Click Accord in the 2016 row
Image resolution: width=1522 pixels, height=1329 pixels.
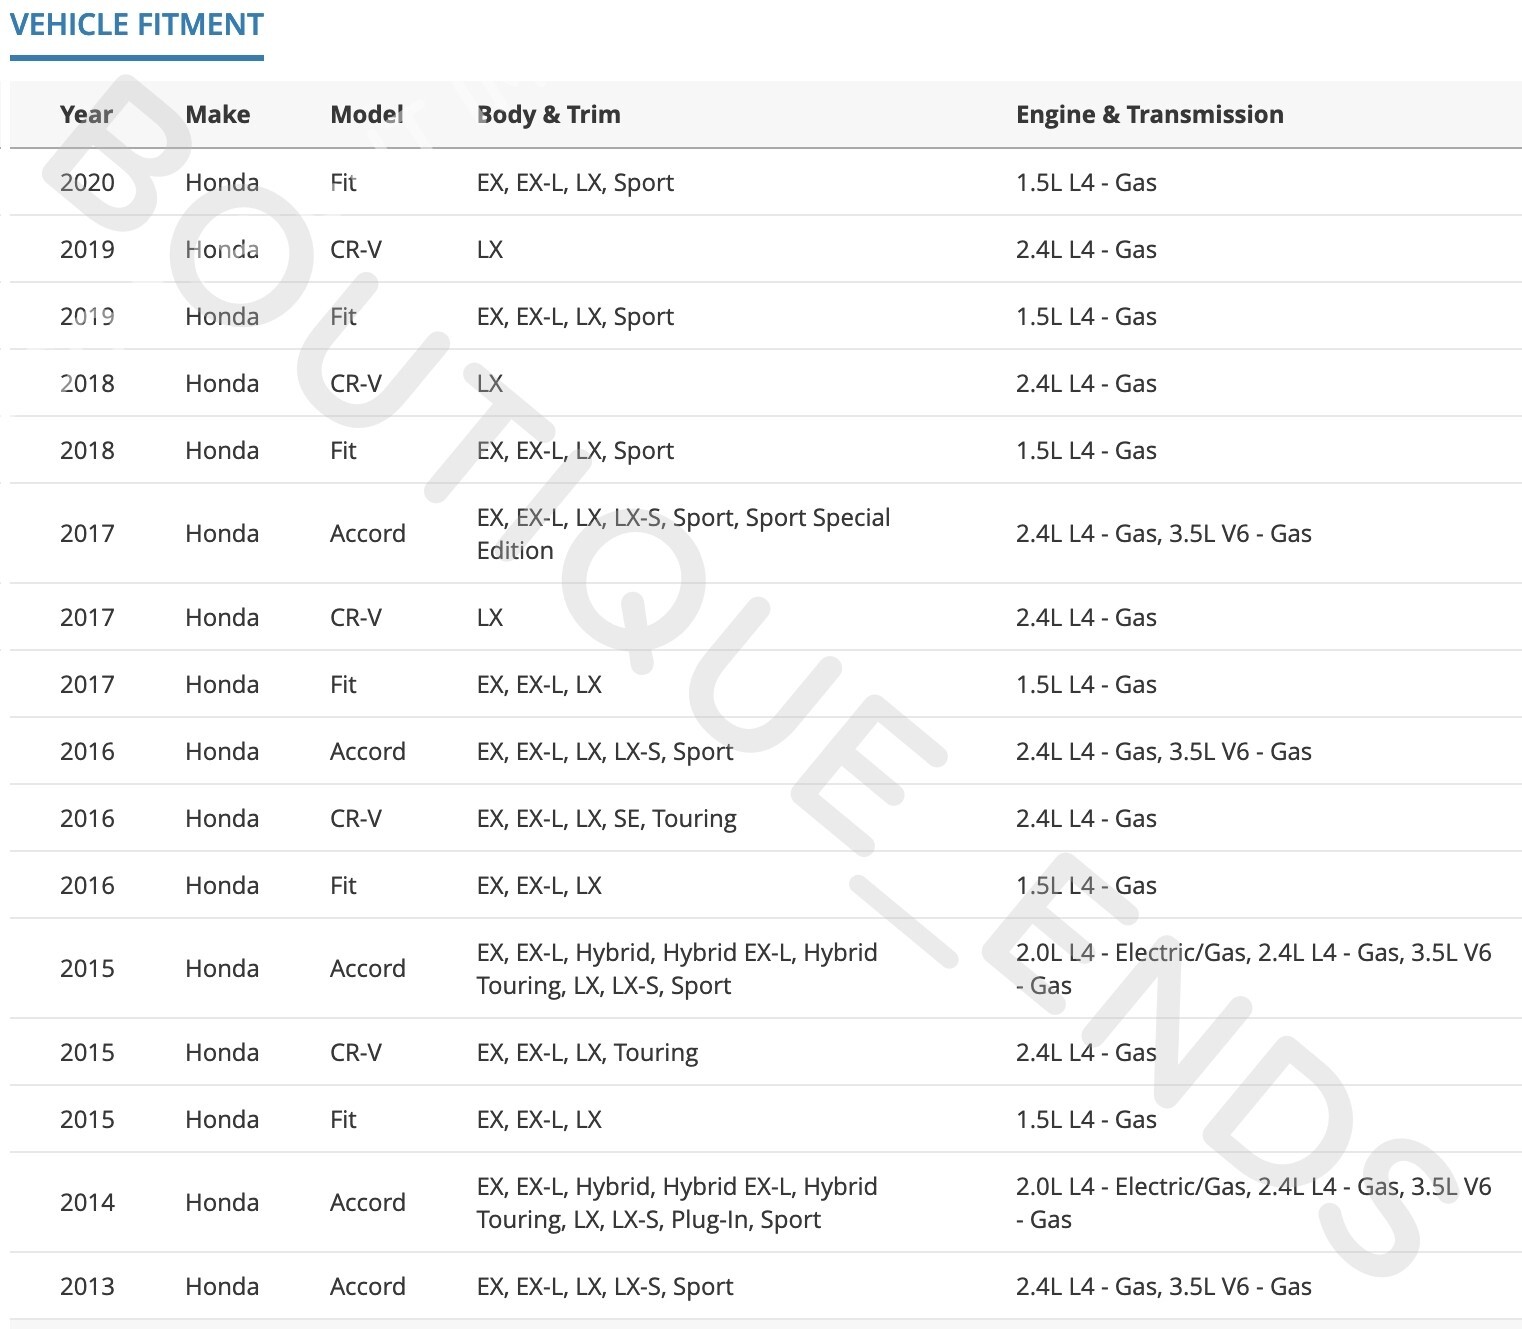(x=368, y=751)
